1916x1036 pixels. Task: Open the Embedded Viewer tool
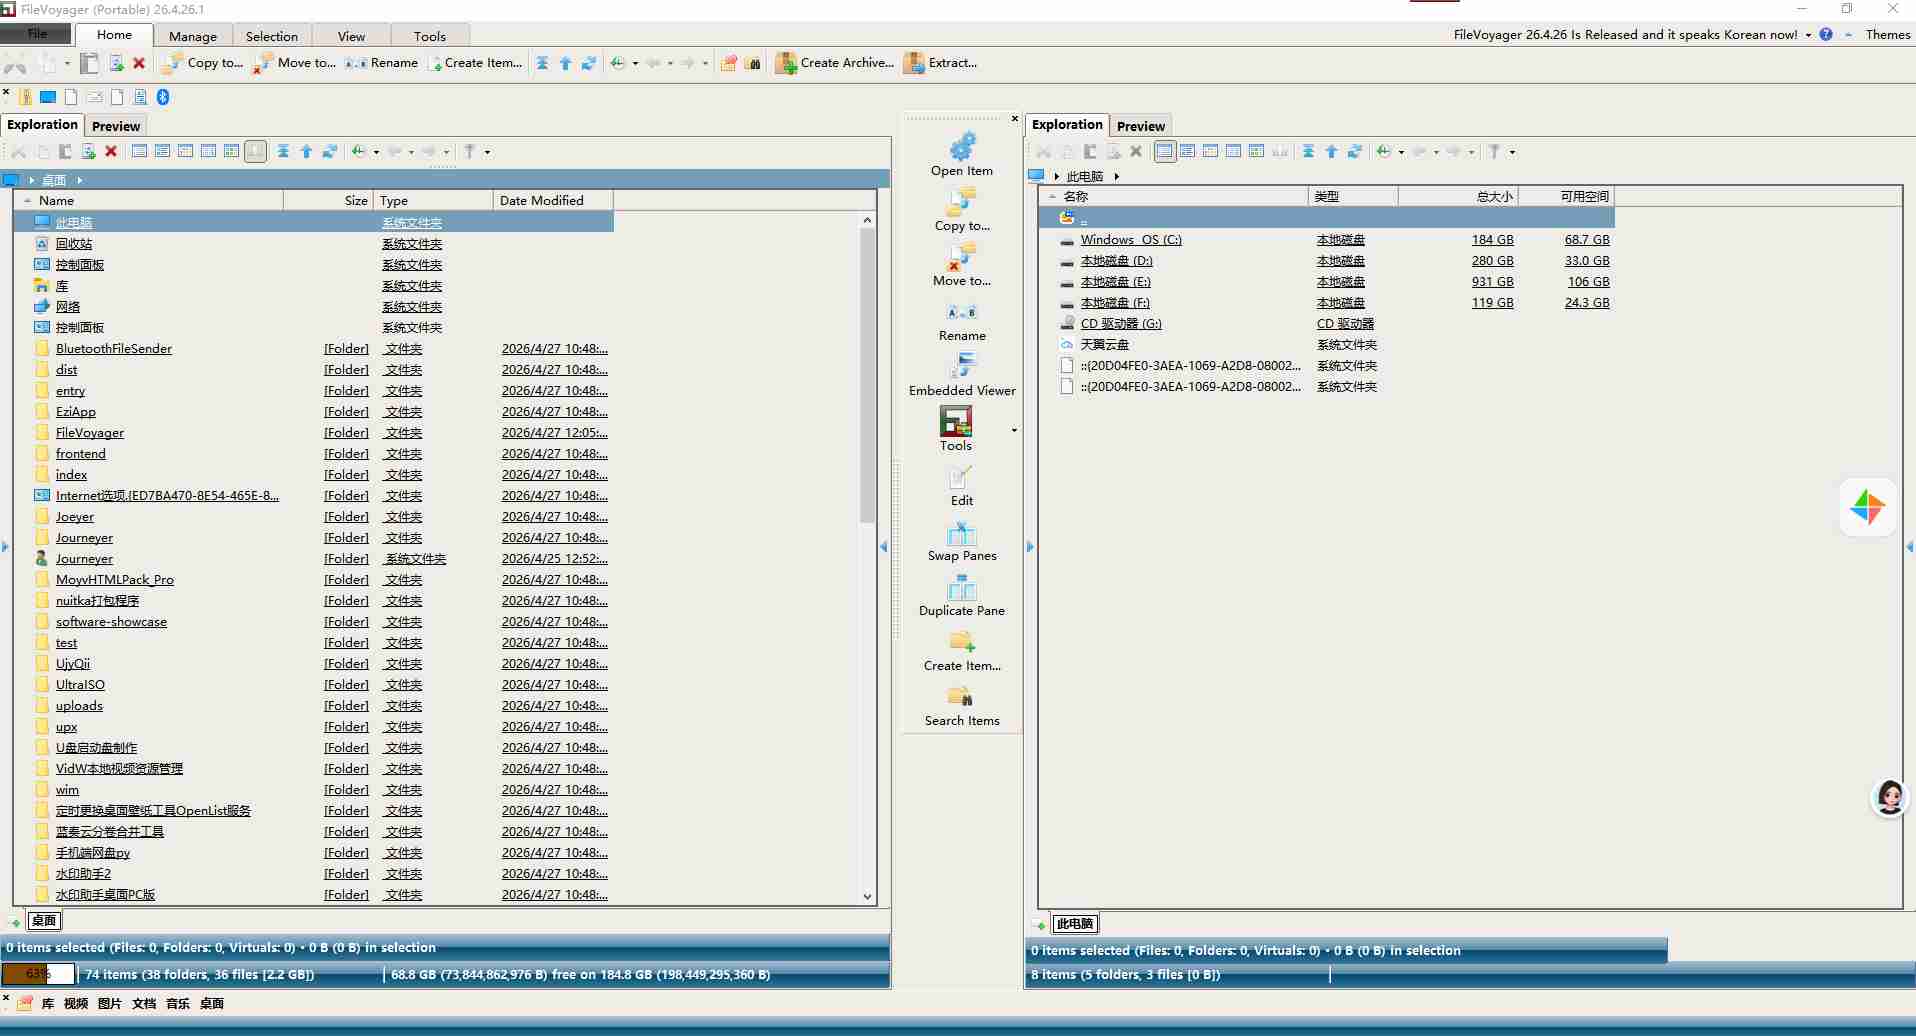pyautogui.click(x=961, y=369)
